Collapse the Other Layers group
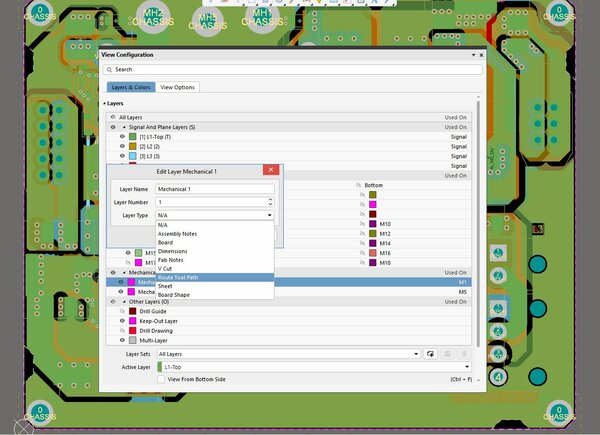600x435 pixels. [124, 301]
